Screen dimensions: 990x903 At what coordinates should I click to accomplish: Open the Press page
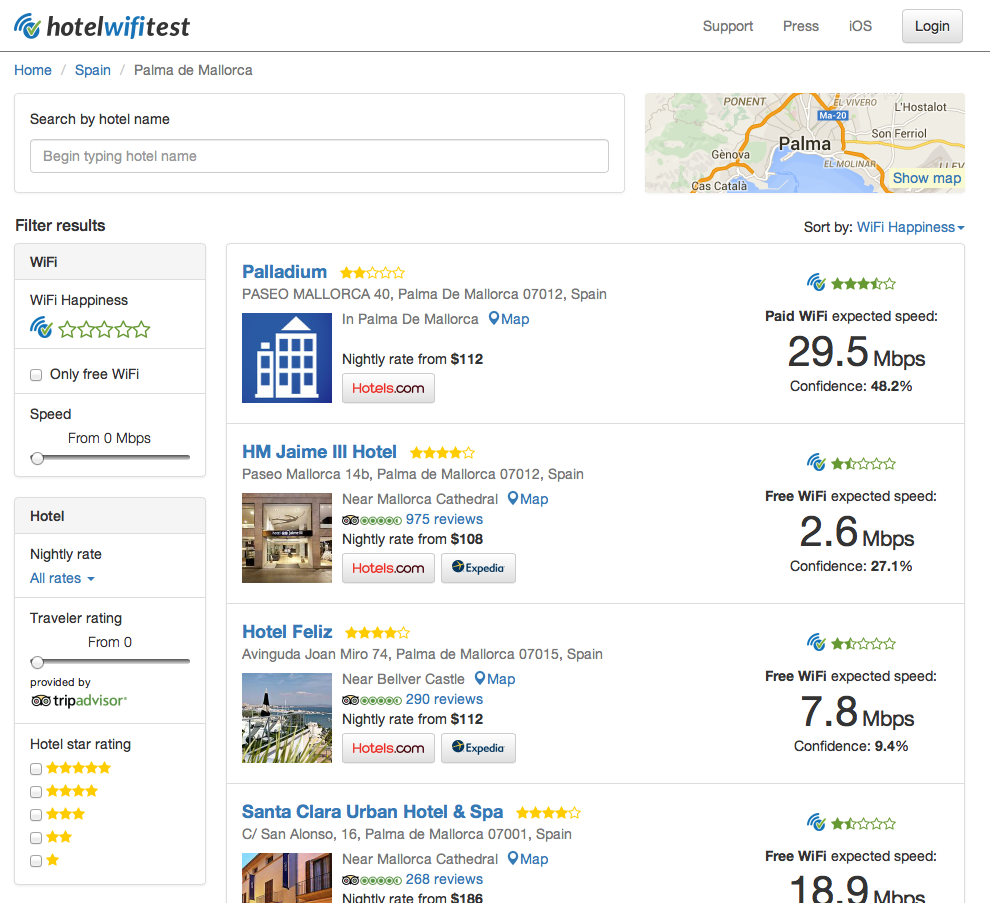[801, 26]
